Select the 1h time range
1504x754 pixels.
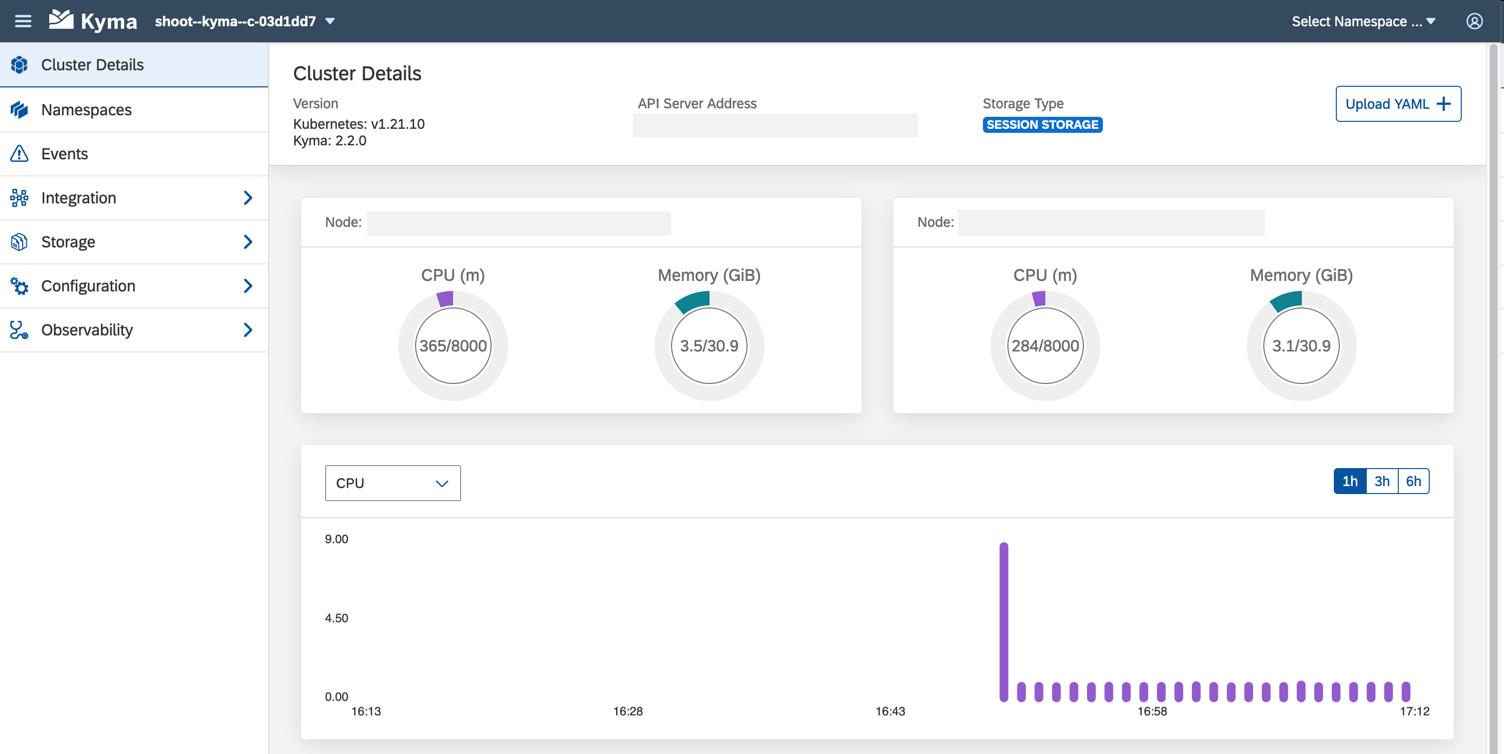1350,481
